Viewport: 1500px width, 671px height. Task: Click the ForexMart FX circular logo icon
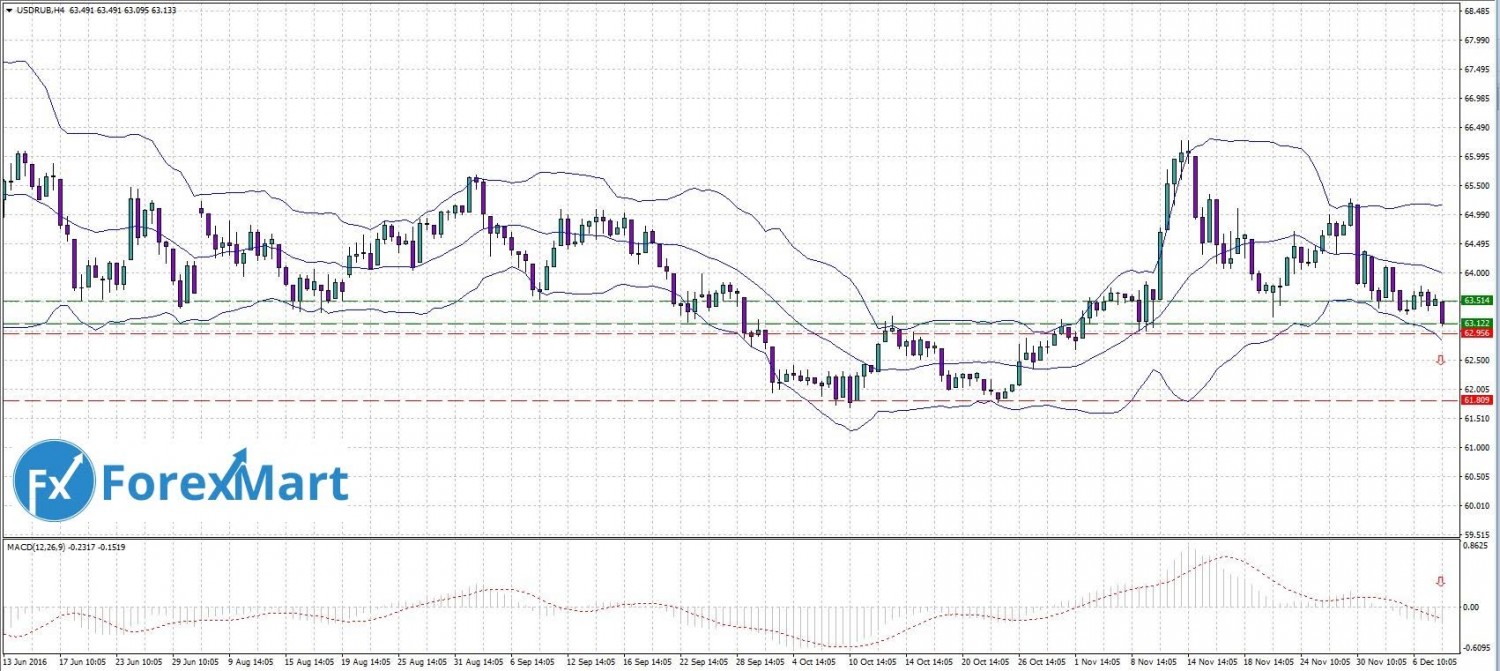pyautogui.click(x=54, y=481)
